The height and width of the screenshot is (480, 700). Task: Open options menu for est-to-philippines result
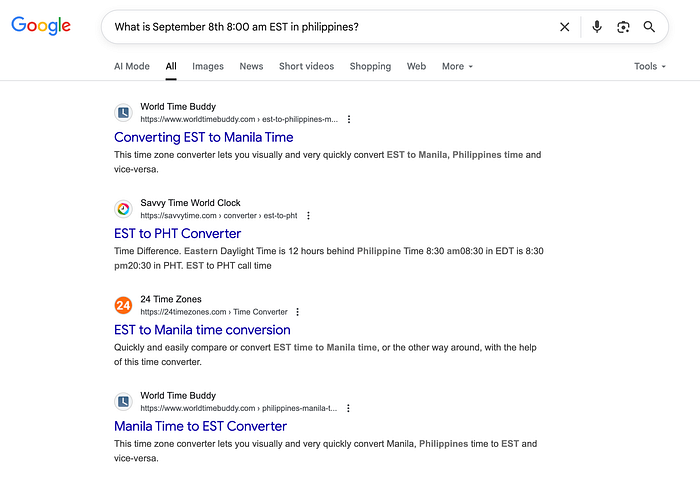tap(349, 119)
